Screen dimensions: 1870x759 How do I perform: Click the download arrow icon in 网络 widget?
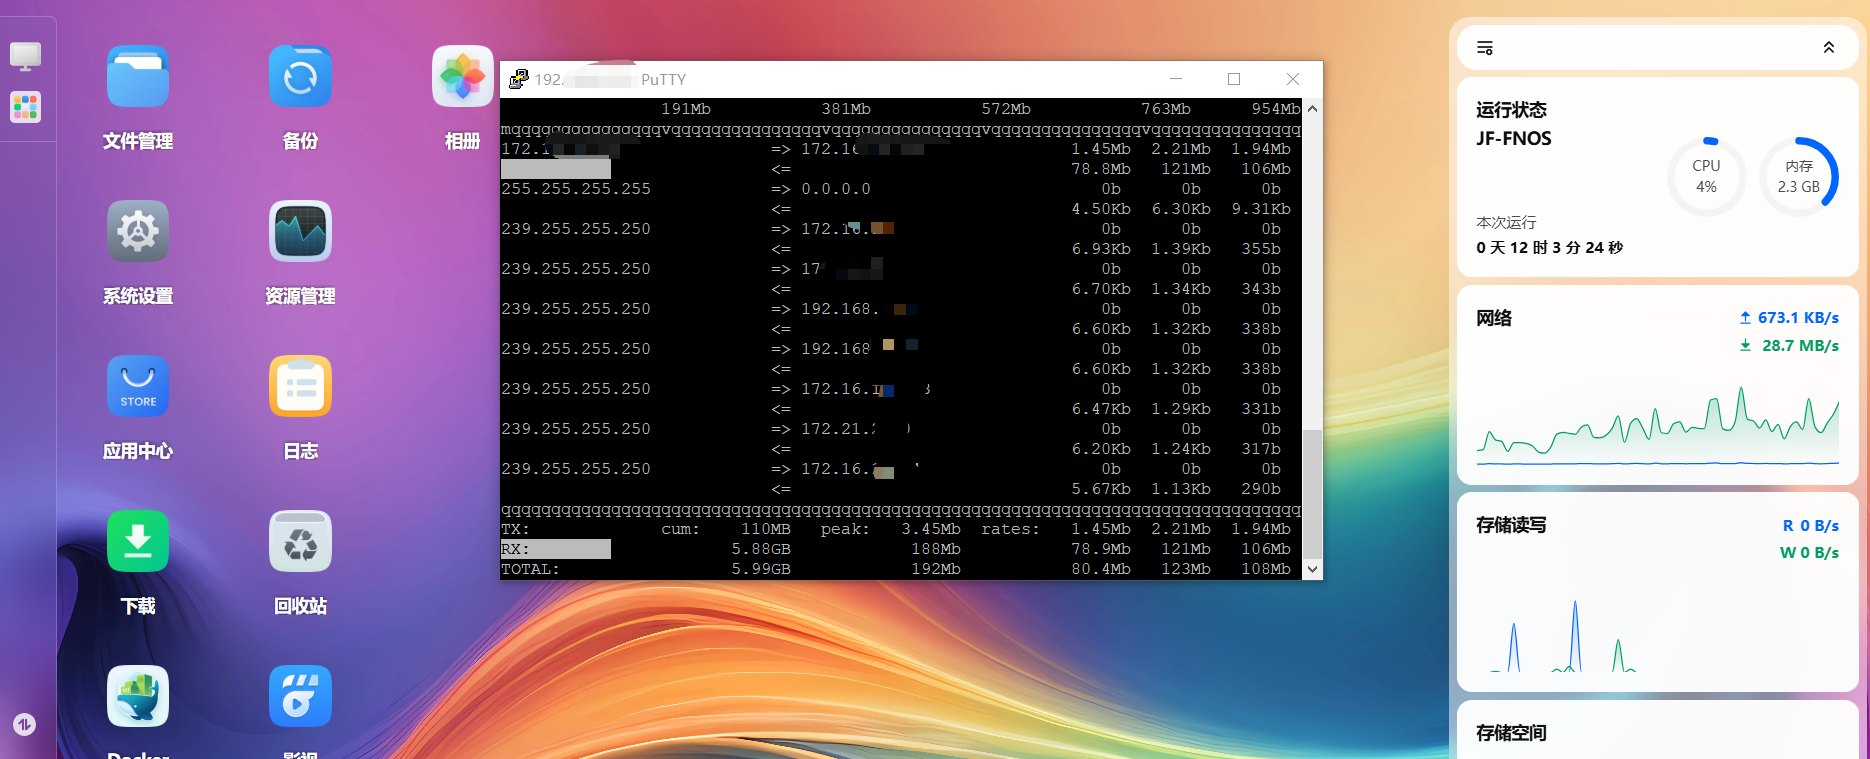coord(1745,345)
